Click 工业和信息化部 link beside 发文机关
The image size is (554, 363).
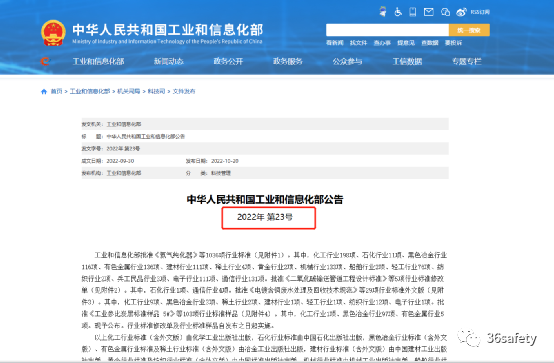[x=124, y=124]
